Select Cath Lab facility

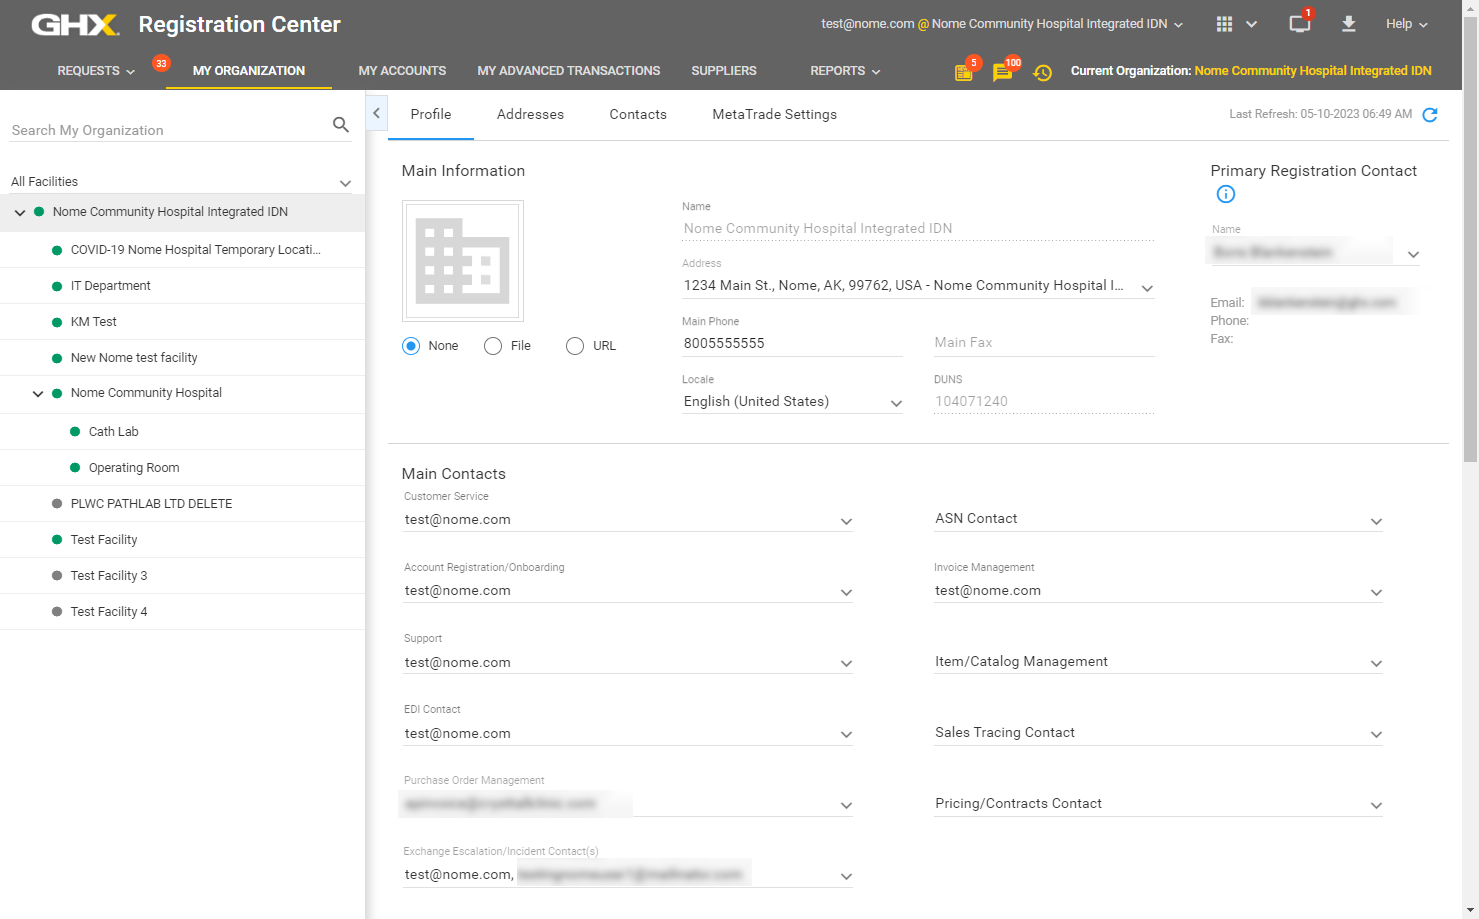point(182,432)
